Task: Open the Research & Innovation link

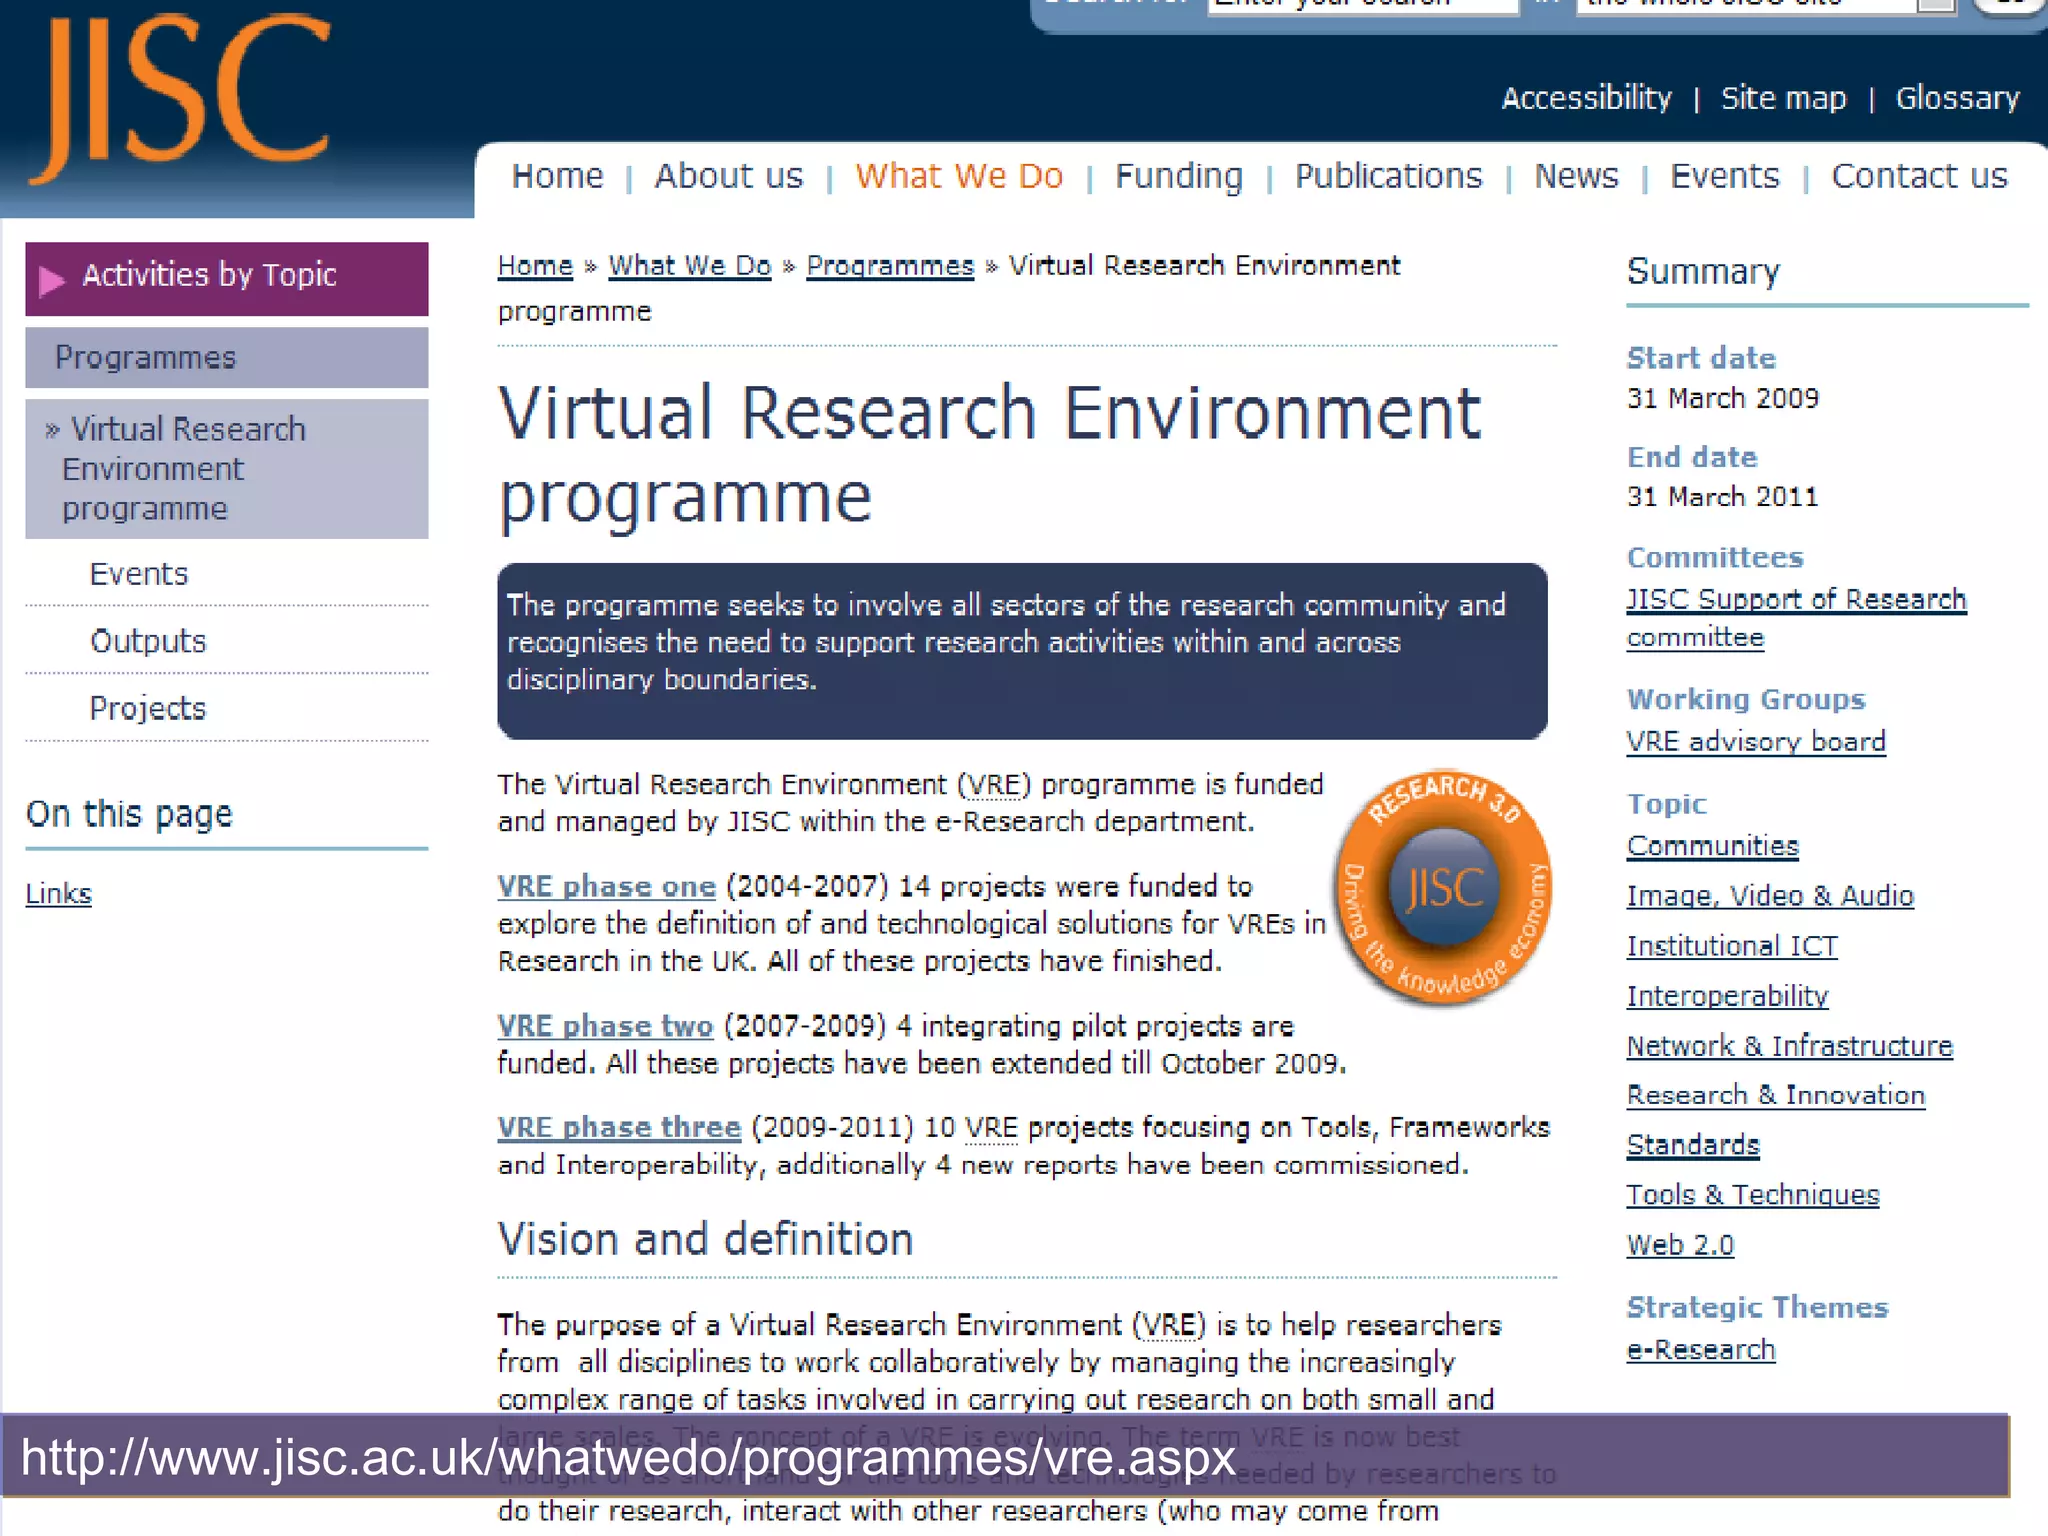Action: tap(1775, 1095)
